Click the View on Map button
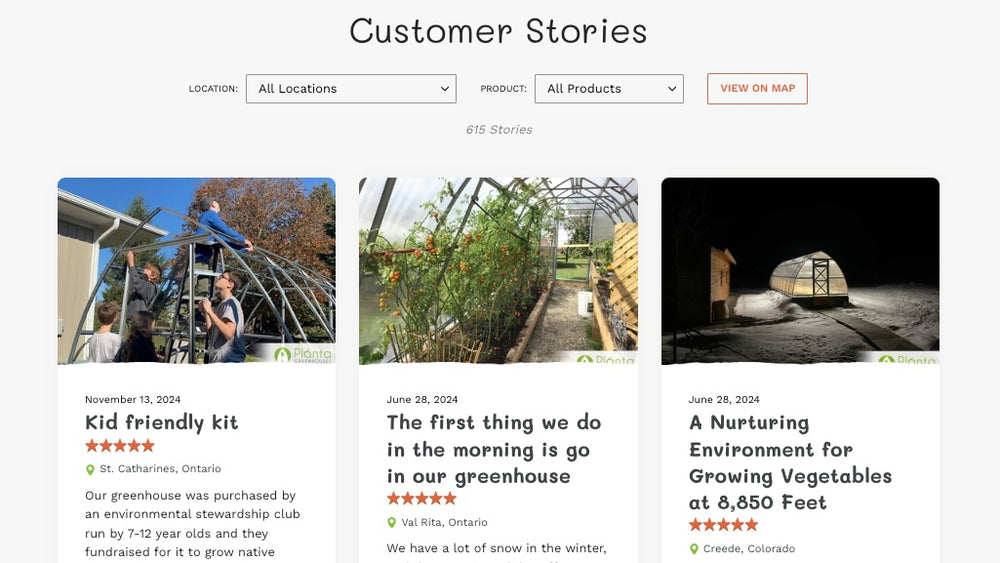 pyautogui.click(x=757, y=89)
